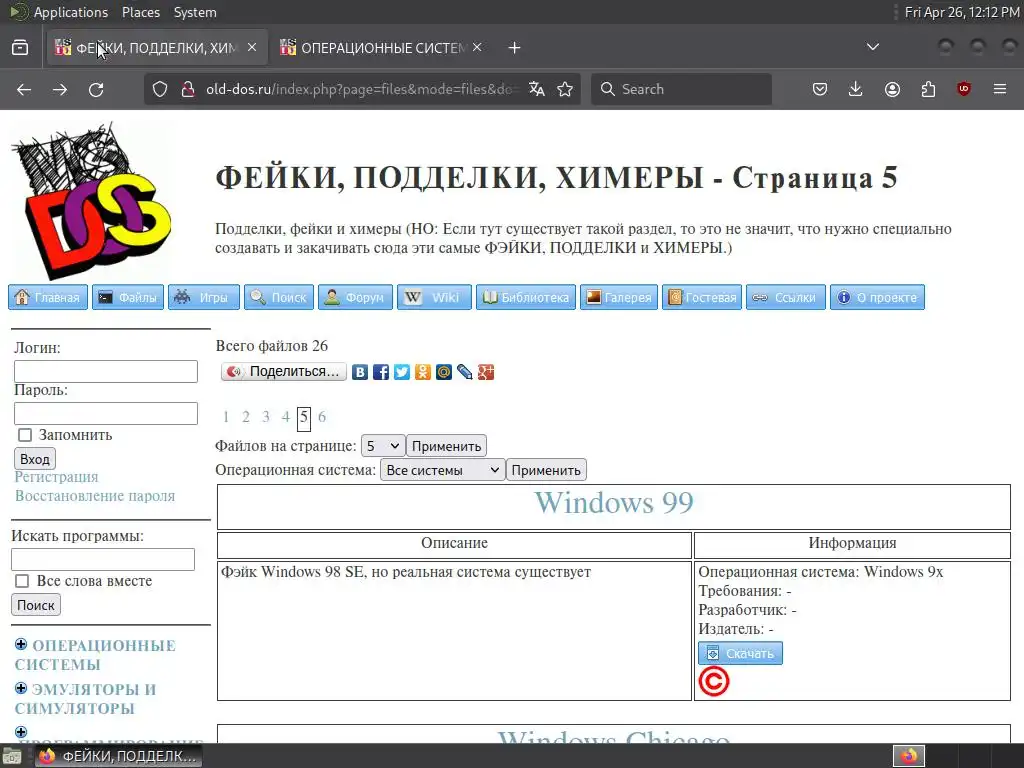Open the Гостевая menu item
The width and height of the screenshot is (1024, 768).
coord(702,297)
